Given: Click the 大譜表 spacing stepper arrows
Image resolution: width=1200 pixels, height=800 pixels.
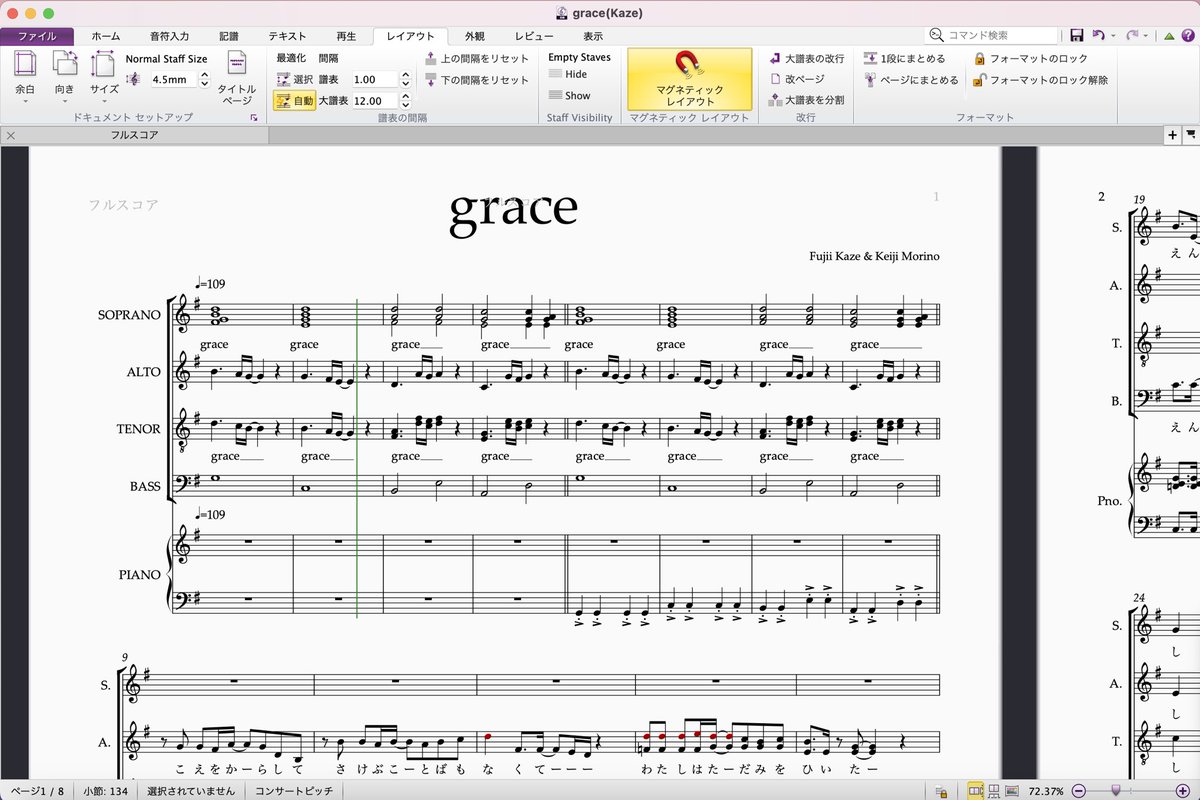Looking at the screenshot, I should coord(405,100).
